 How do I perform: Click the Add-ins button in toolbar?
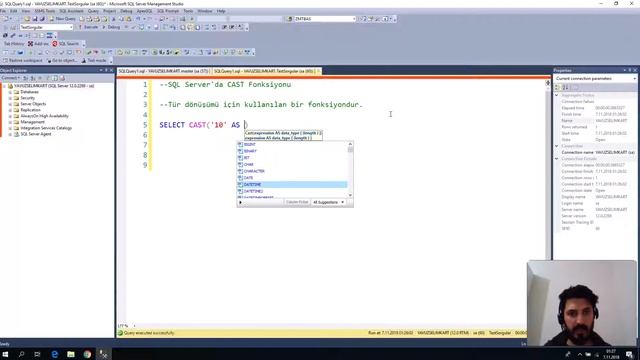38,44
